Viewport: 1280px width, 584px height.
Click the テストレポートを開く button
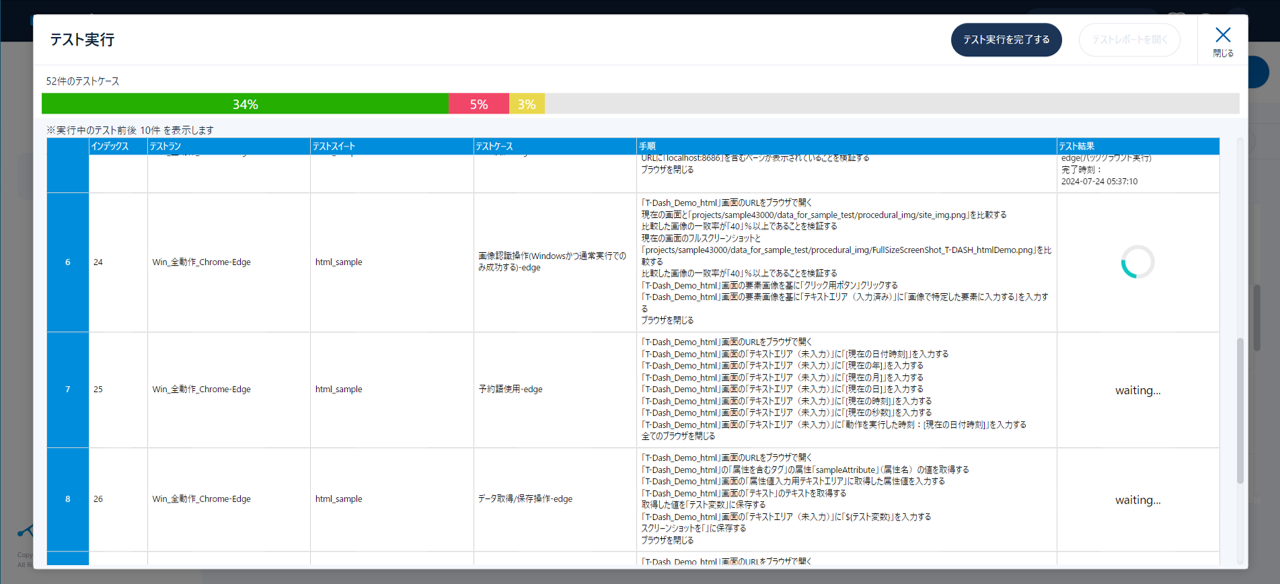pyautogui.click(x=1129, y=40)
